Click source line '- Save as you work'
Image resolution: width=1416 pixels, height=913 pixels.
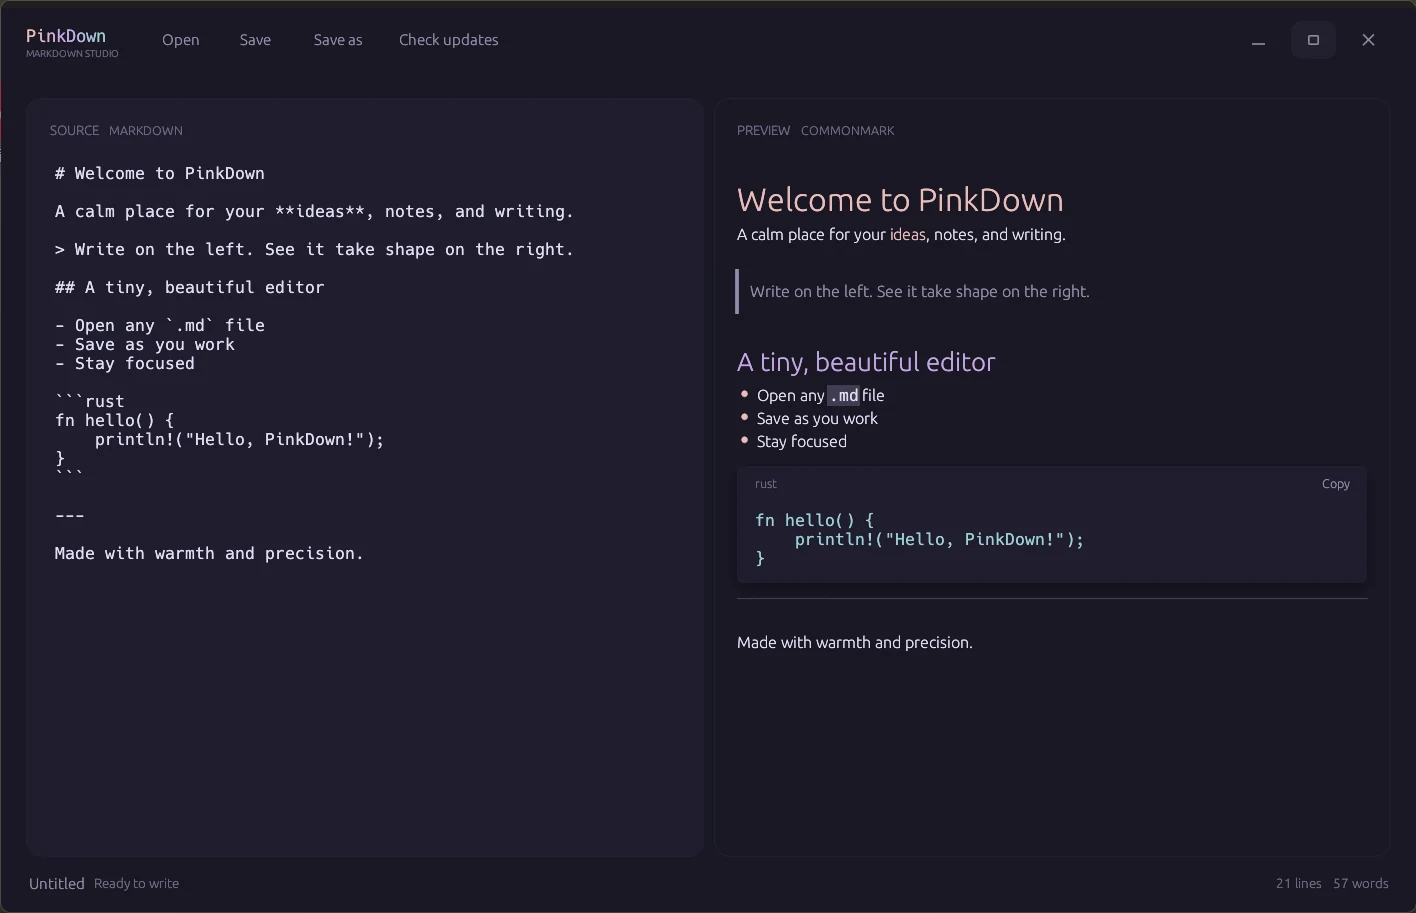pyautogui.click(x=145, y=344)
